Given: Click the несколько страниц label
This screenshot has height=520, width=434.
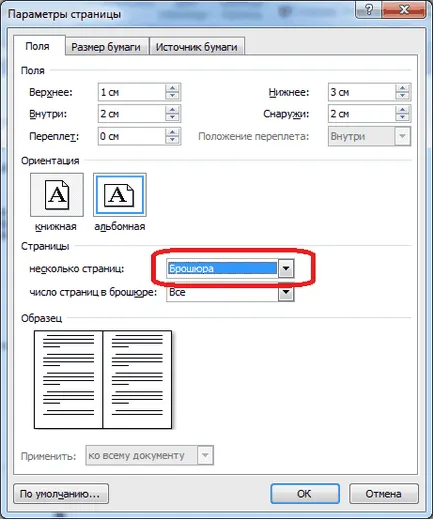Looking at the screenshot, I should point(77,269).
